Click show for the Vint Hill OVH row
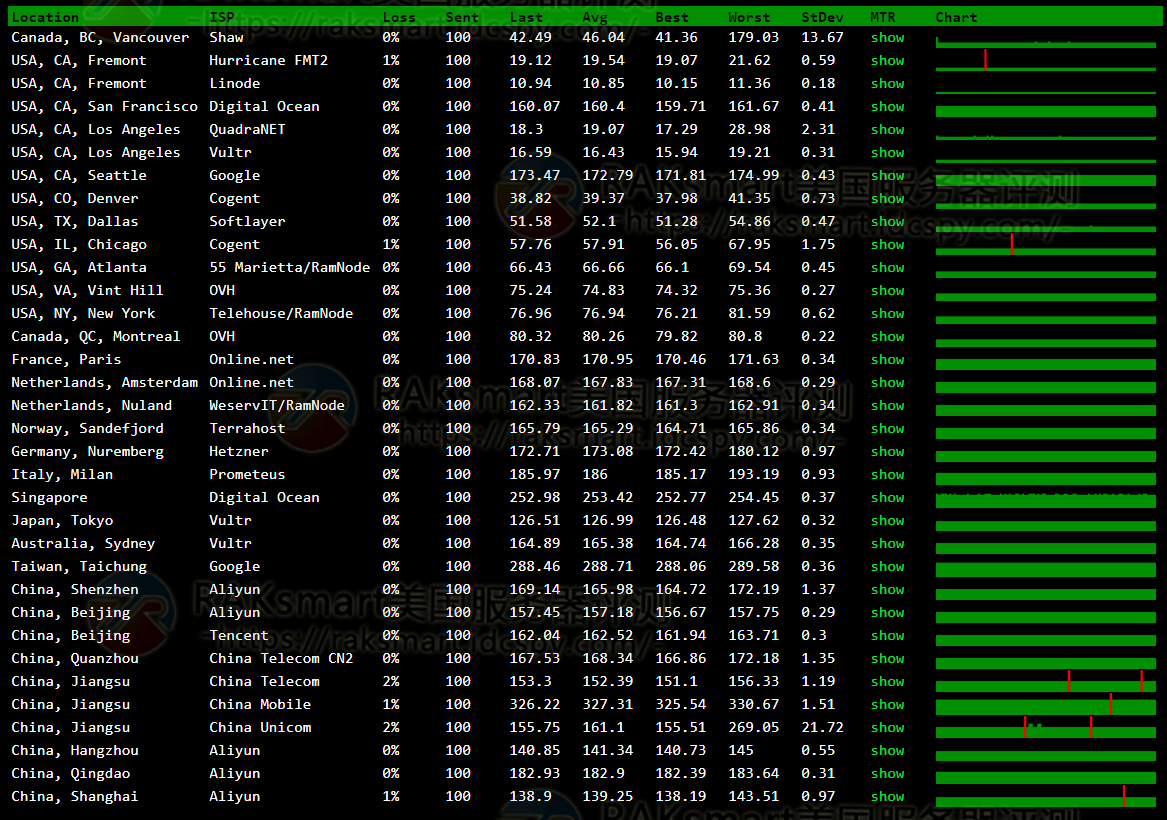Viewport: 1167px width, 820px height. click(x=887, y=291)
